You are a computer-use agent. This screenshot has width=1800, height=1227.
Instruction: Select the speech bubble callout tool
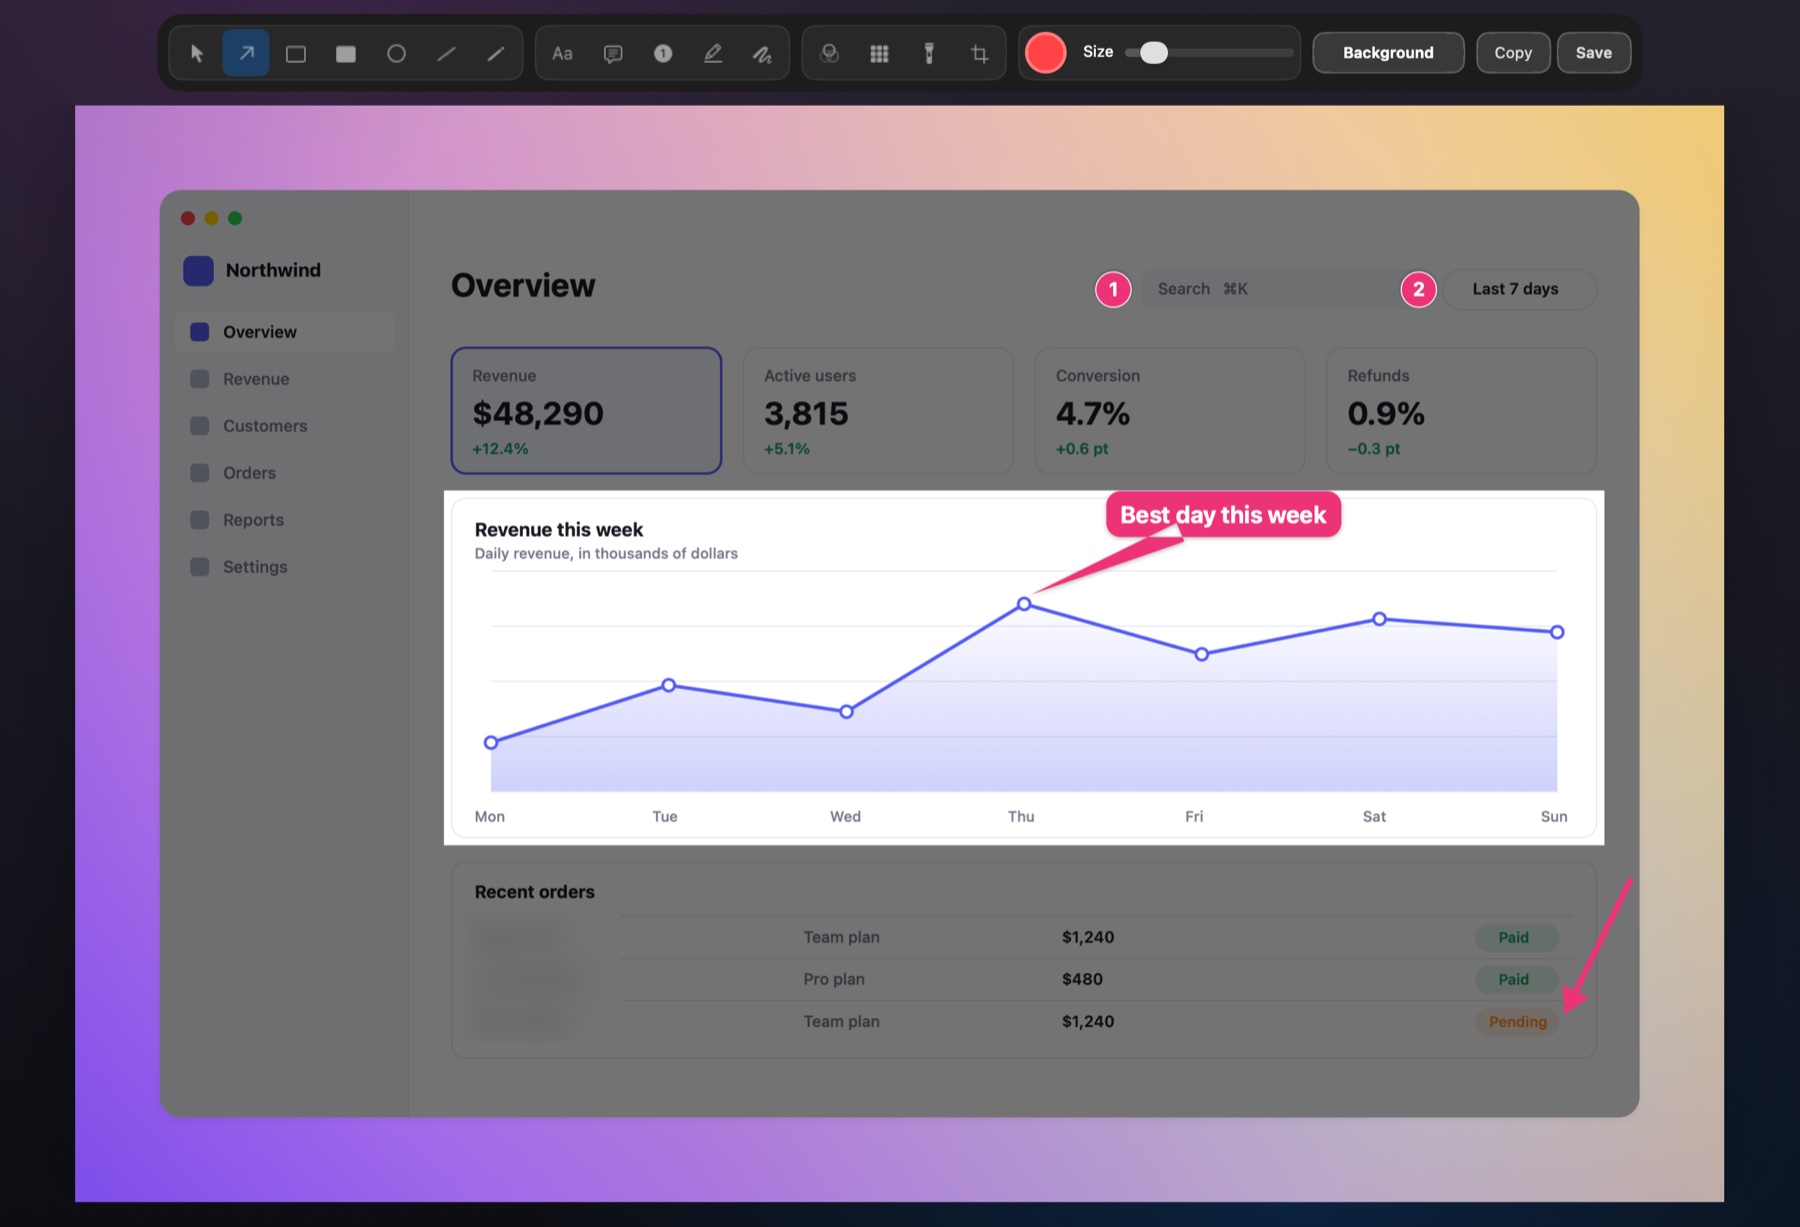[x=613, y=53]
